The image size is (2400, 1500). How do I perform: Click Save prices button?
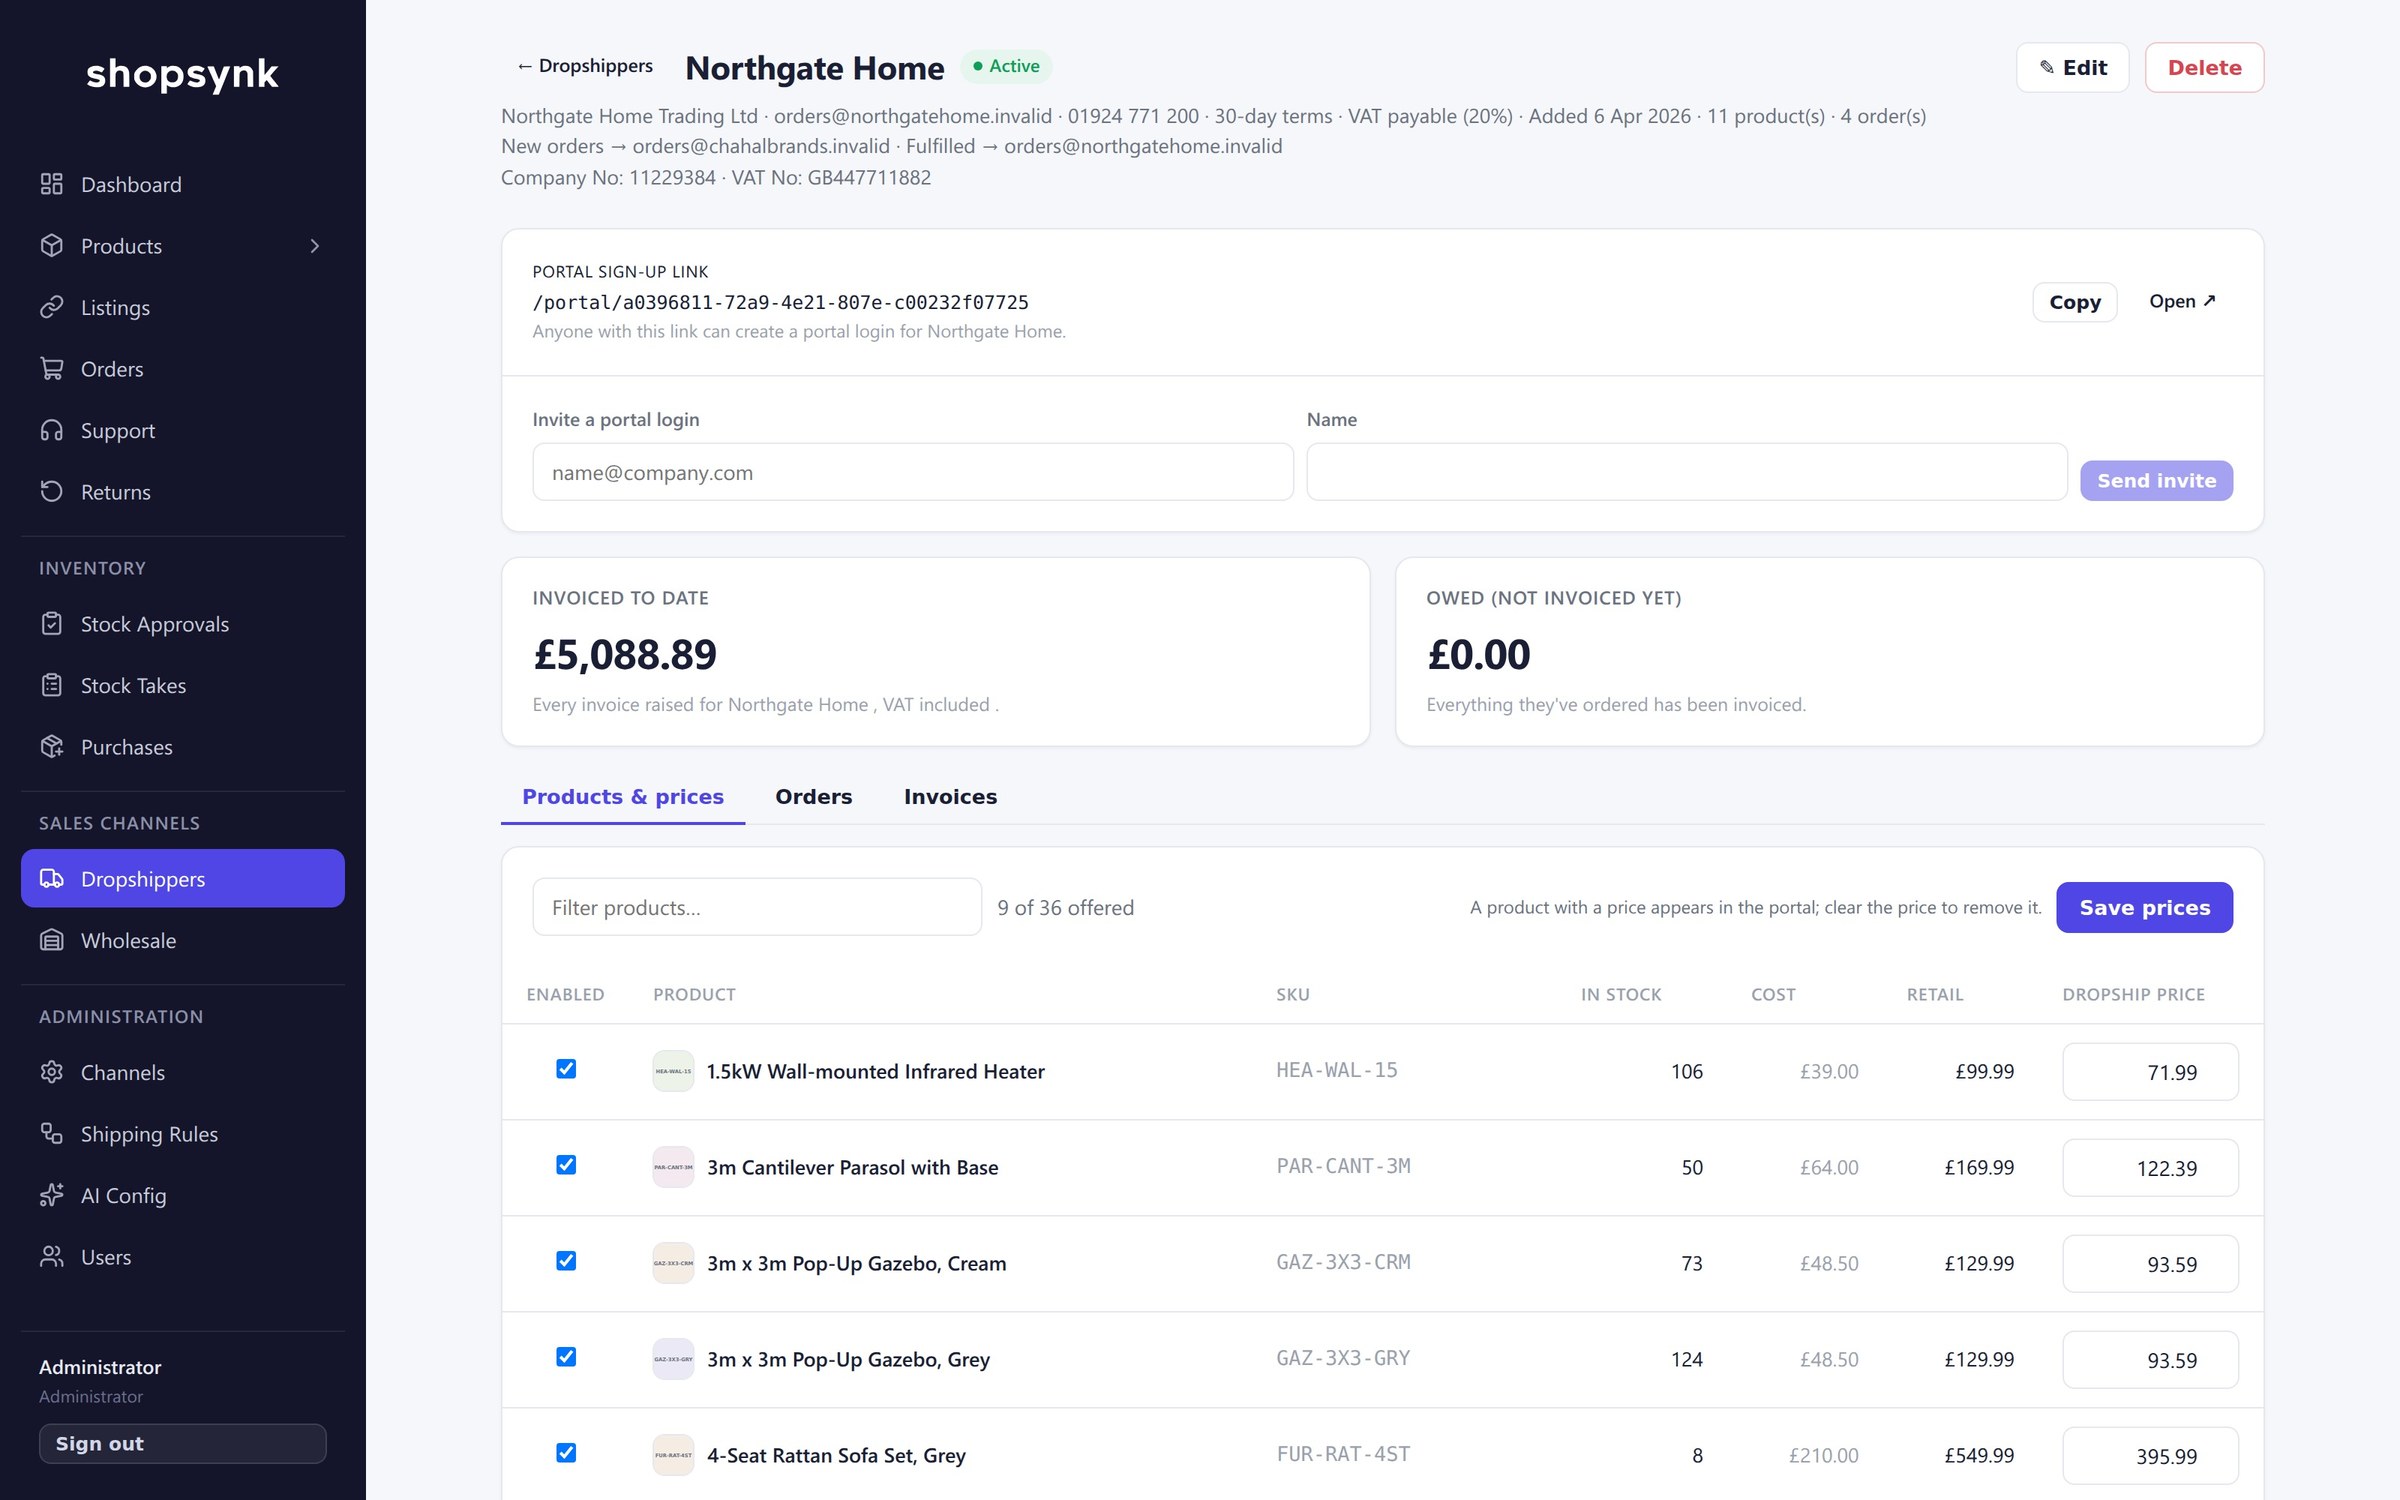tap(2144, 907)
